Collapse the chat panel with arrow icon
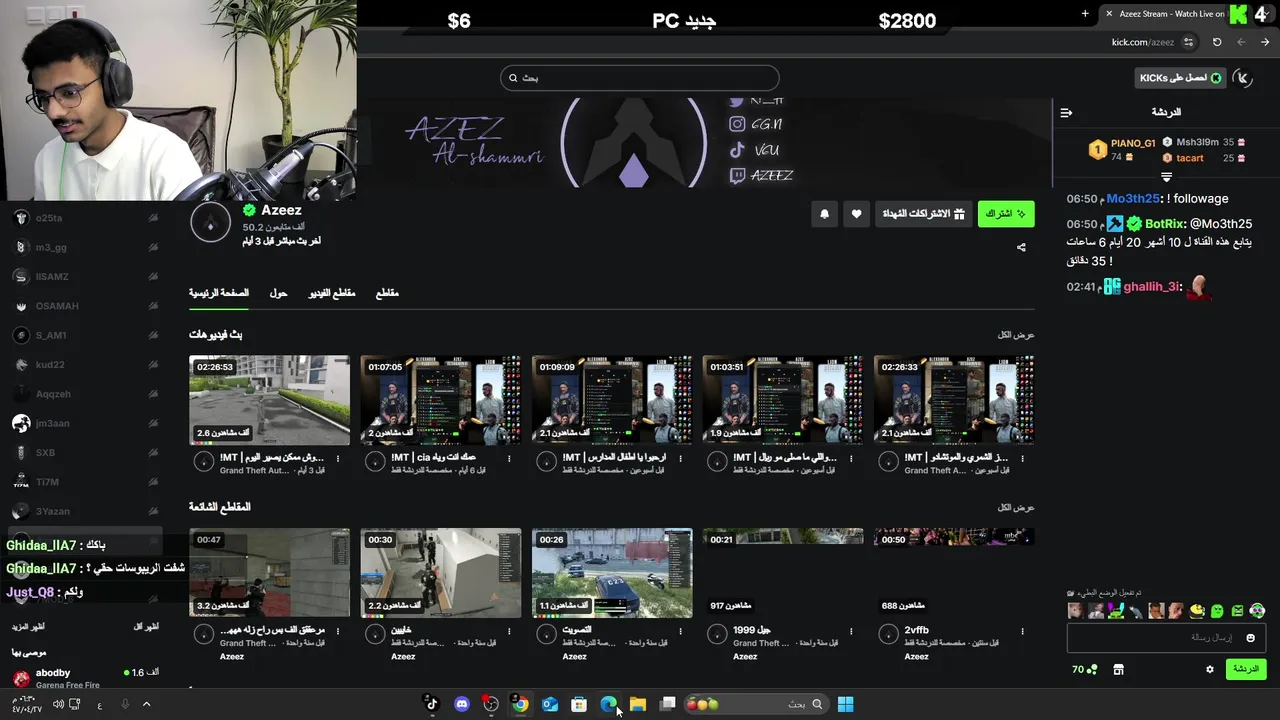 click(1066, 112)
